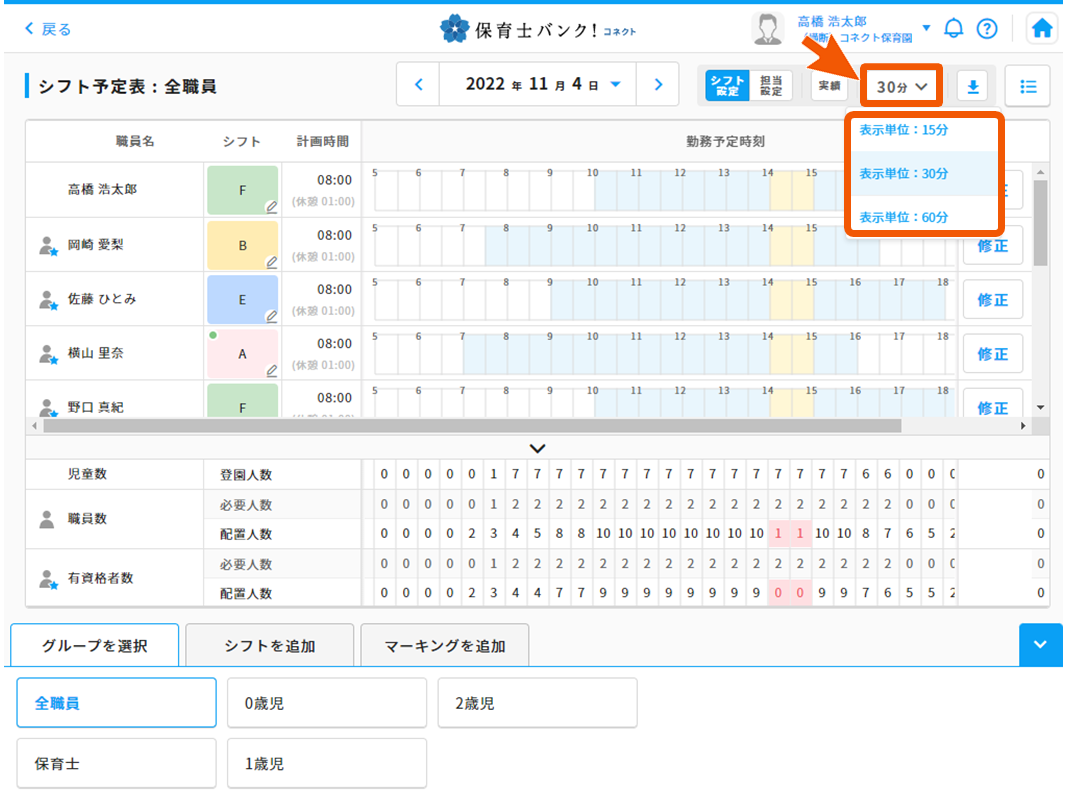The width and height of the screenshot is (1067, 800).
Task: Select 表示単位：60分 from the menu
Action: tap(921, 217)
